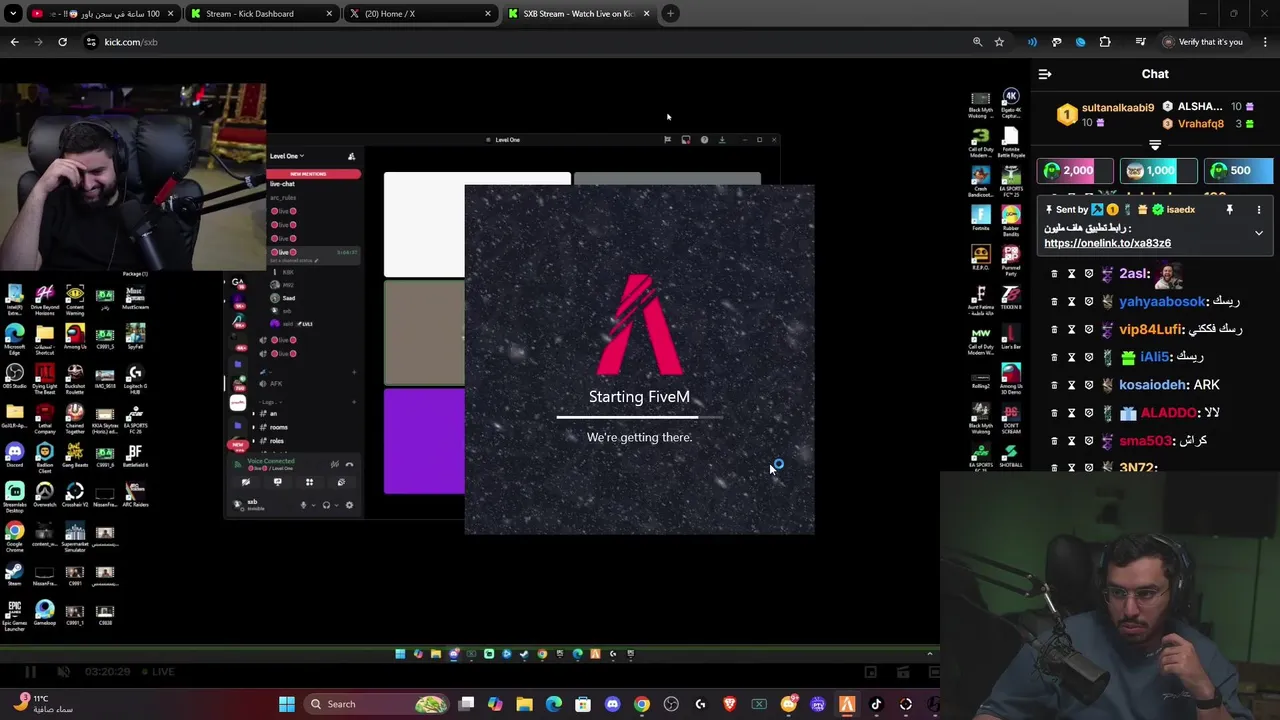Screen dimensions: 1280x720
Task: Open Level One server dropdown in Discord
Action: (287, 156)
